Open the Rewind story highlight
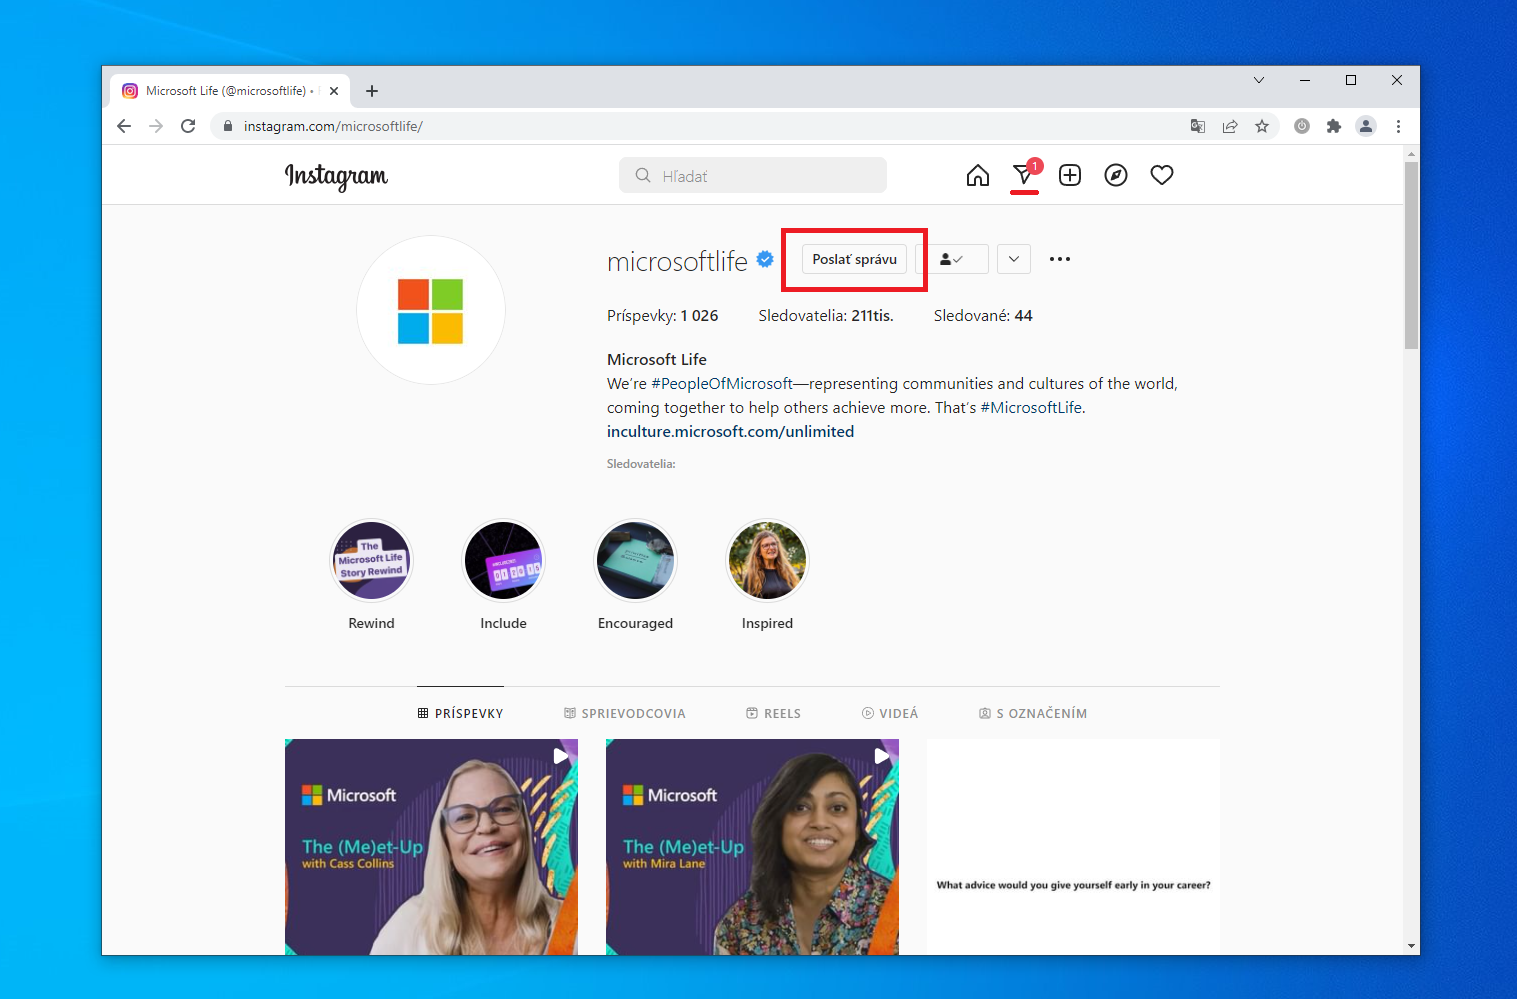 371,560
